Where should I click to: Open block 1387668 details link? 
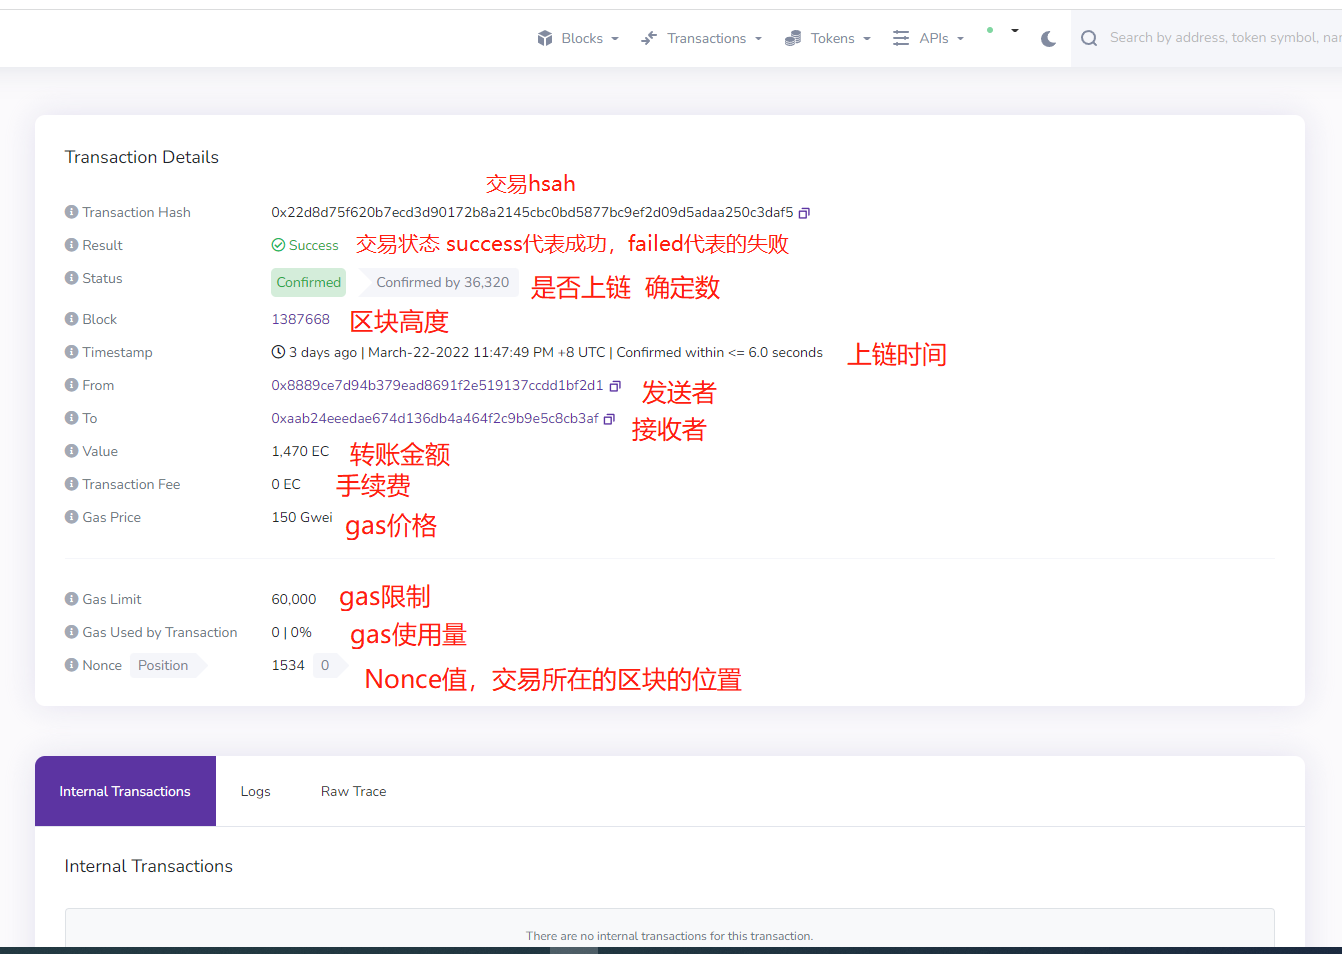[x=301, y=319]
